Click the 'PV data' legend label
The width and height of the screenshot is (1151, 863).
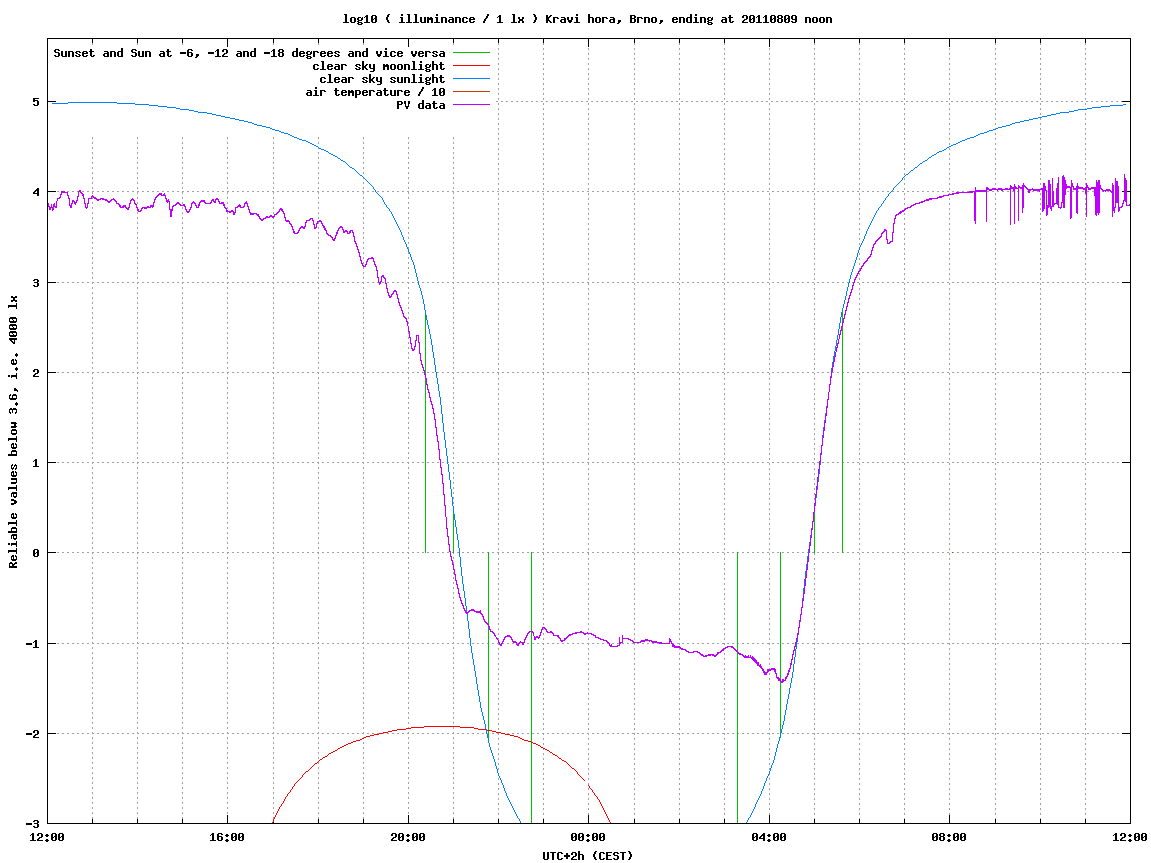pos(421,106)
